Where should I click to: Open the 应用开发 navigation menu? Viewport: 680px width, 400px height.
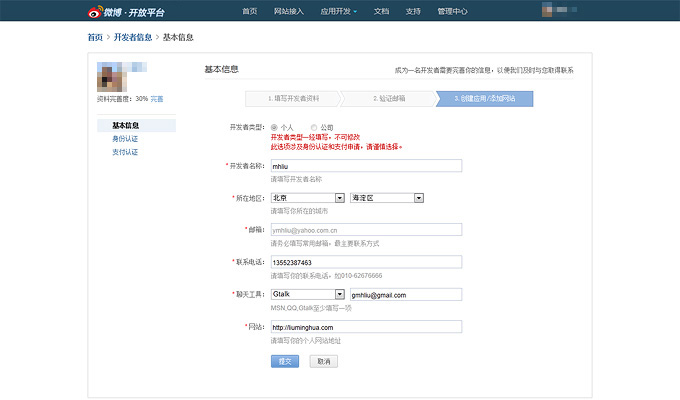tap(337, 11)
